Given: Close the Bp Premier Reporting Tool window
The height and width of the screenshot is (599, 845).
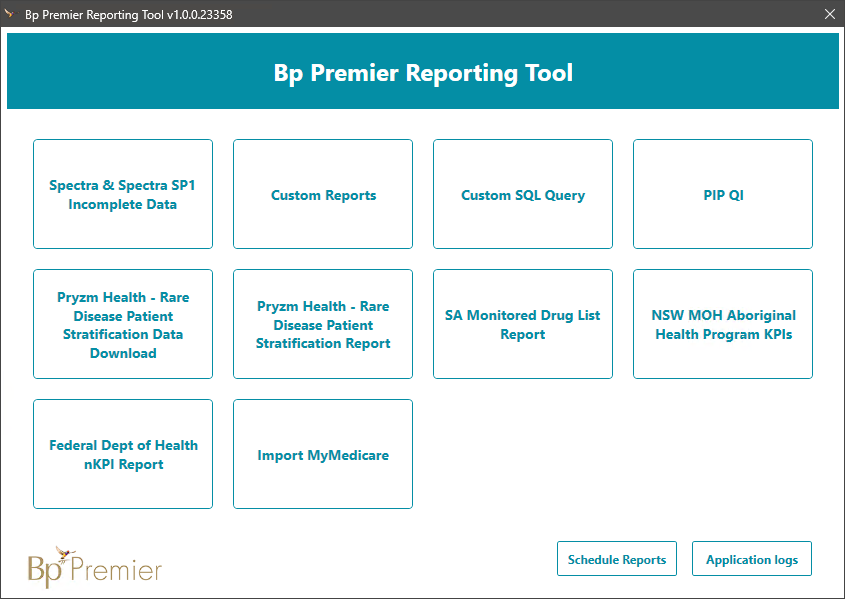Looking at the screenshot, I should pos(830,14).
